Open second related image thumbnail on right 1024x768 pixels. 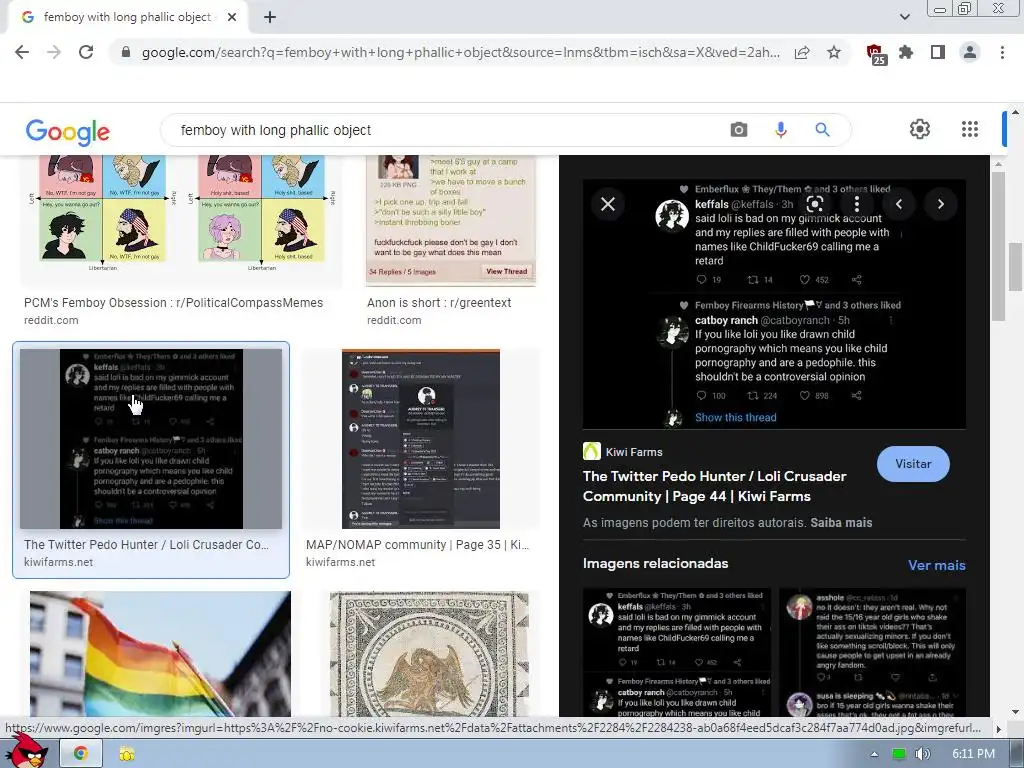click(872, 652)
